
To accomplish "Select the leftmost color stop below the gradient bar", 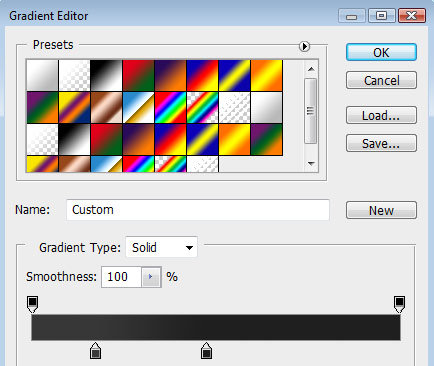I will click(95, 350).
